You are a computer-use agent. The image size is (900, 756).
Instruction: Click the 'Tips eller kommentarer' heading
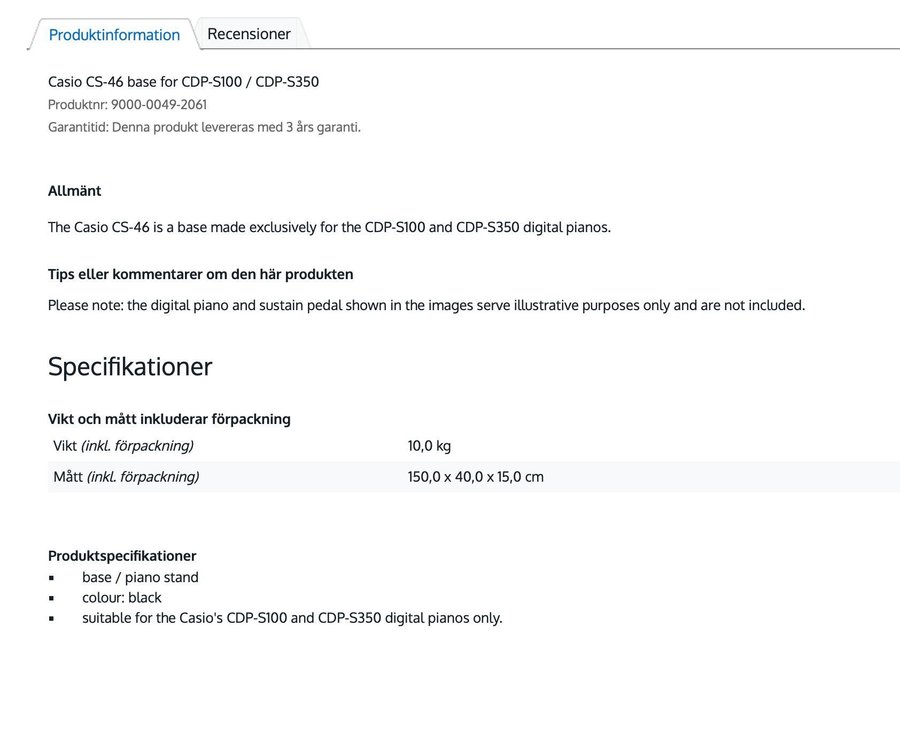click(x=200, y=274)
